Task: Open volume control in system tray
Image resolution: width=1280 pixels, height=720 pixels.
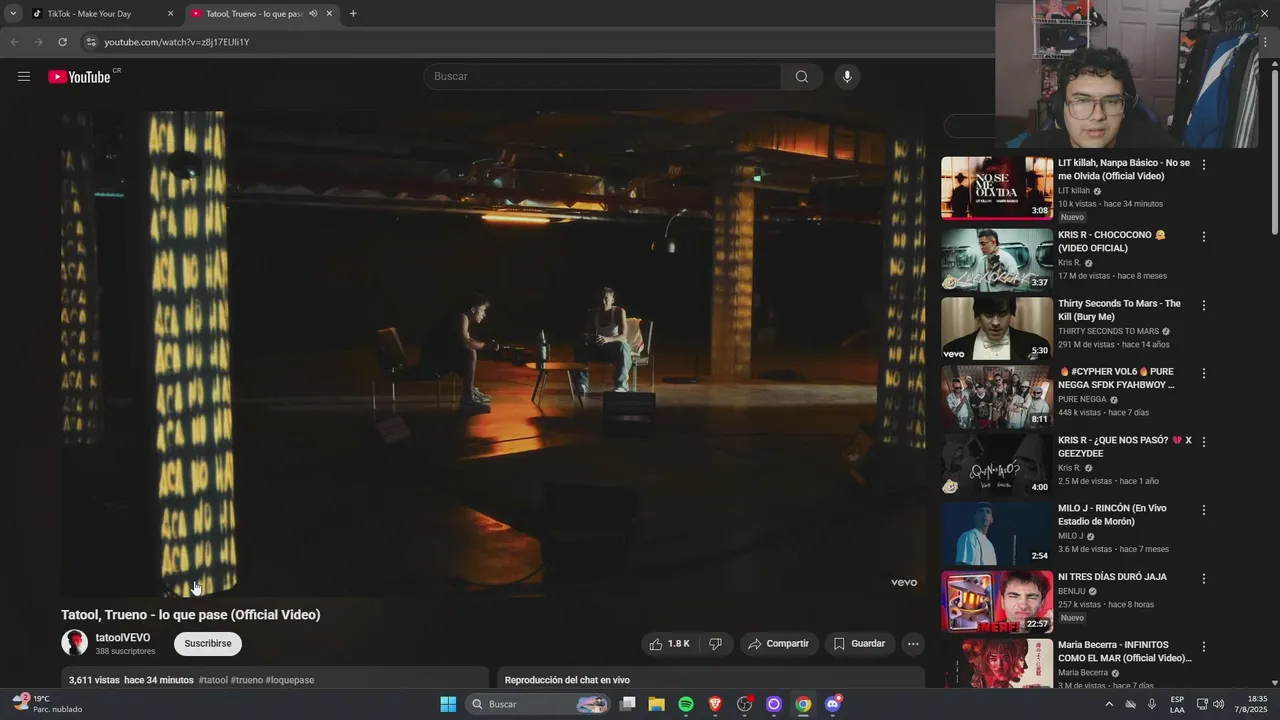Action: point(1219,704)
